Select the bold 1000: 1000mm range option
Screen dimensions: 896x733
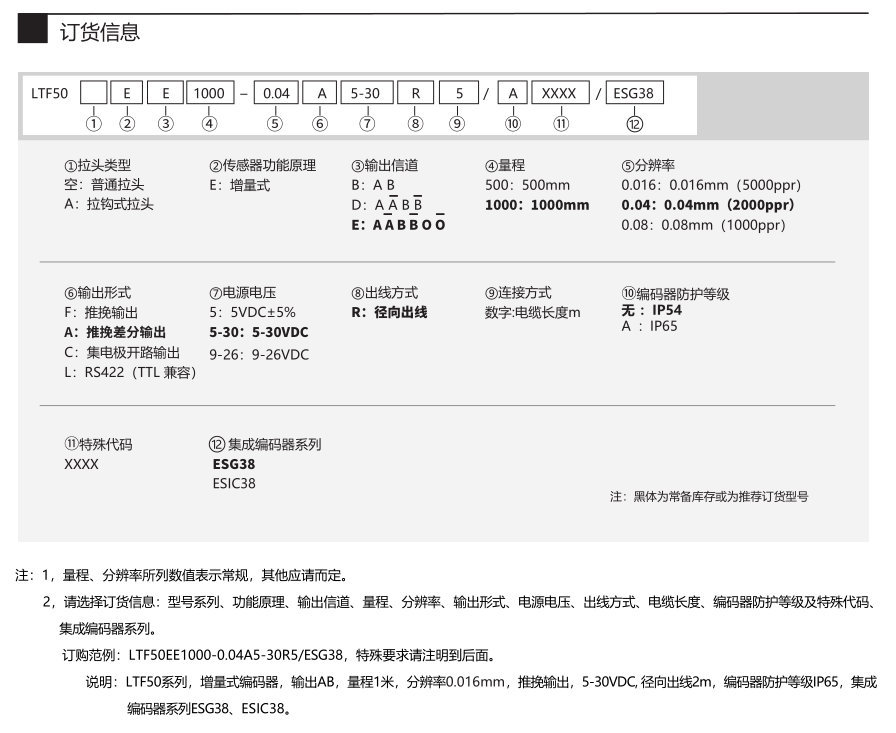click(537, 205)
